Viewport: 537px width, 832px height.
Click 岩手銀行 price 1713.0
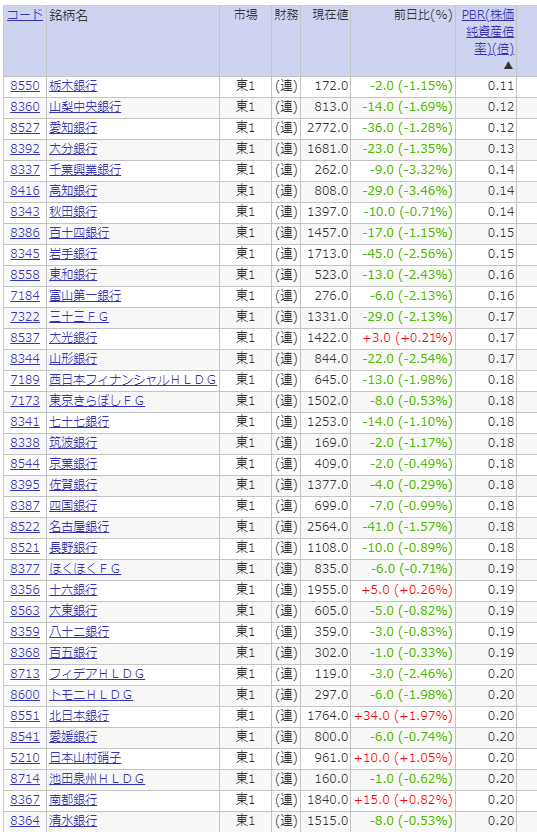[x=327, y=254]
